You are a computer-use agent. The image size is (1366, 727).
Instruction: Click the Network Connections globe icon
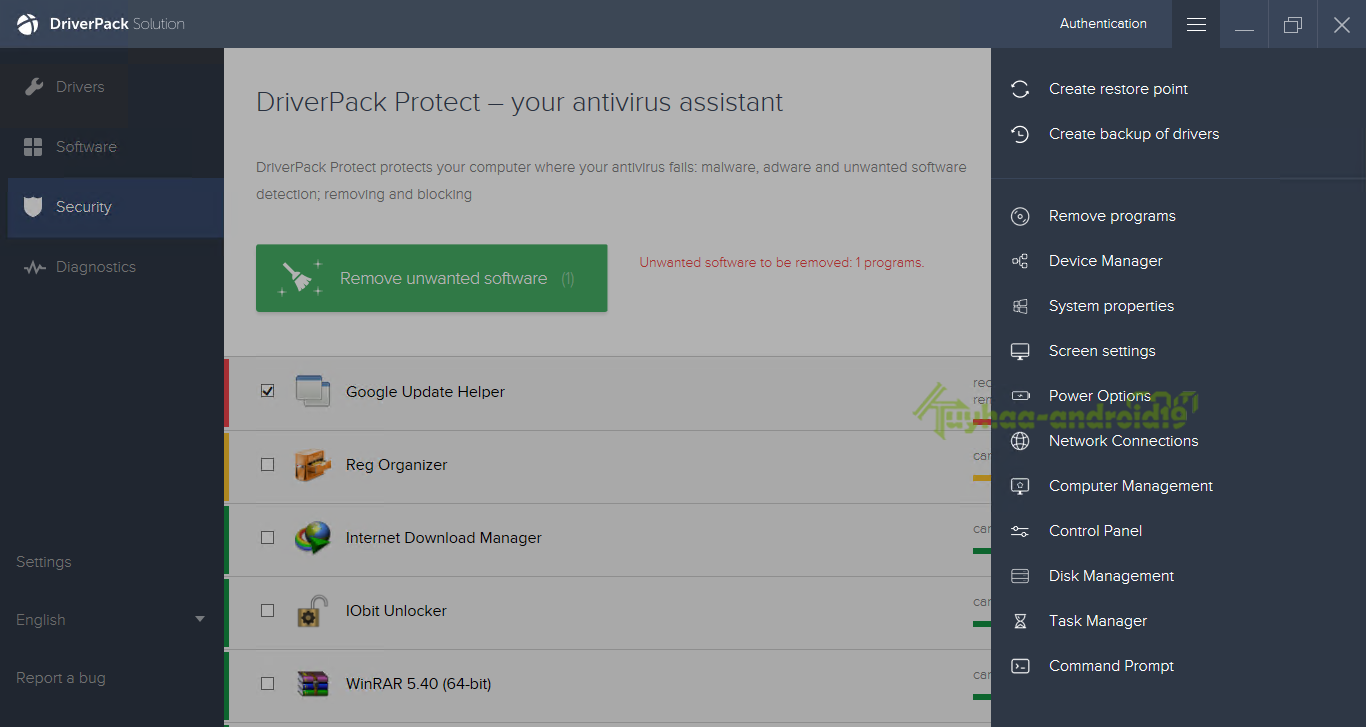point(1020,441)
